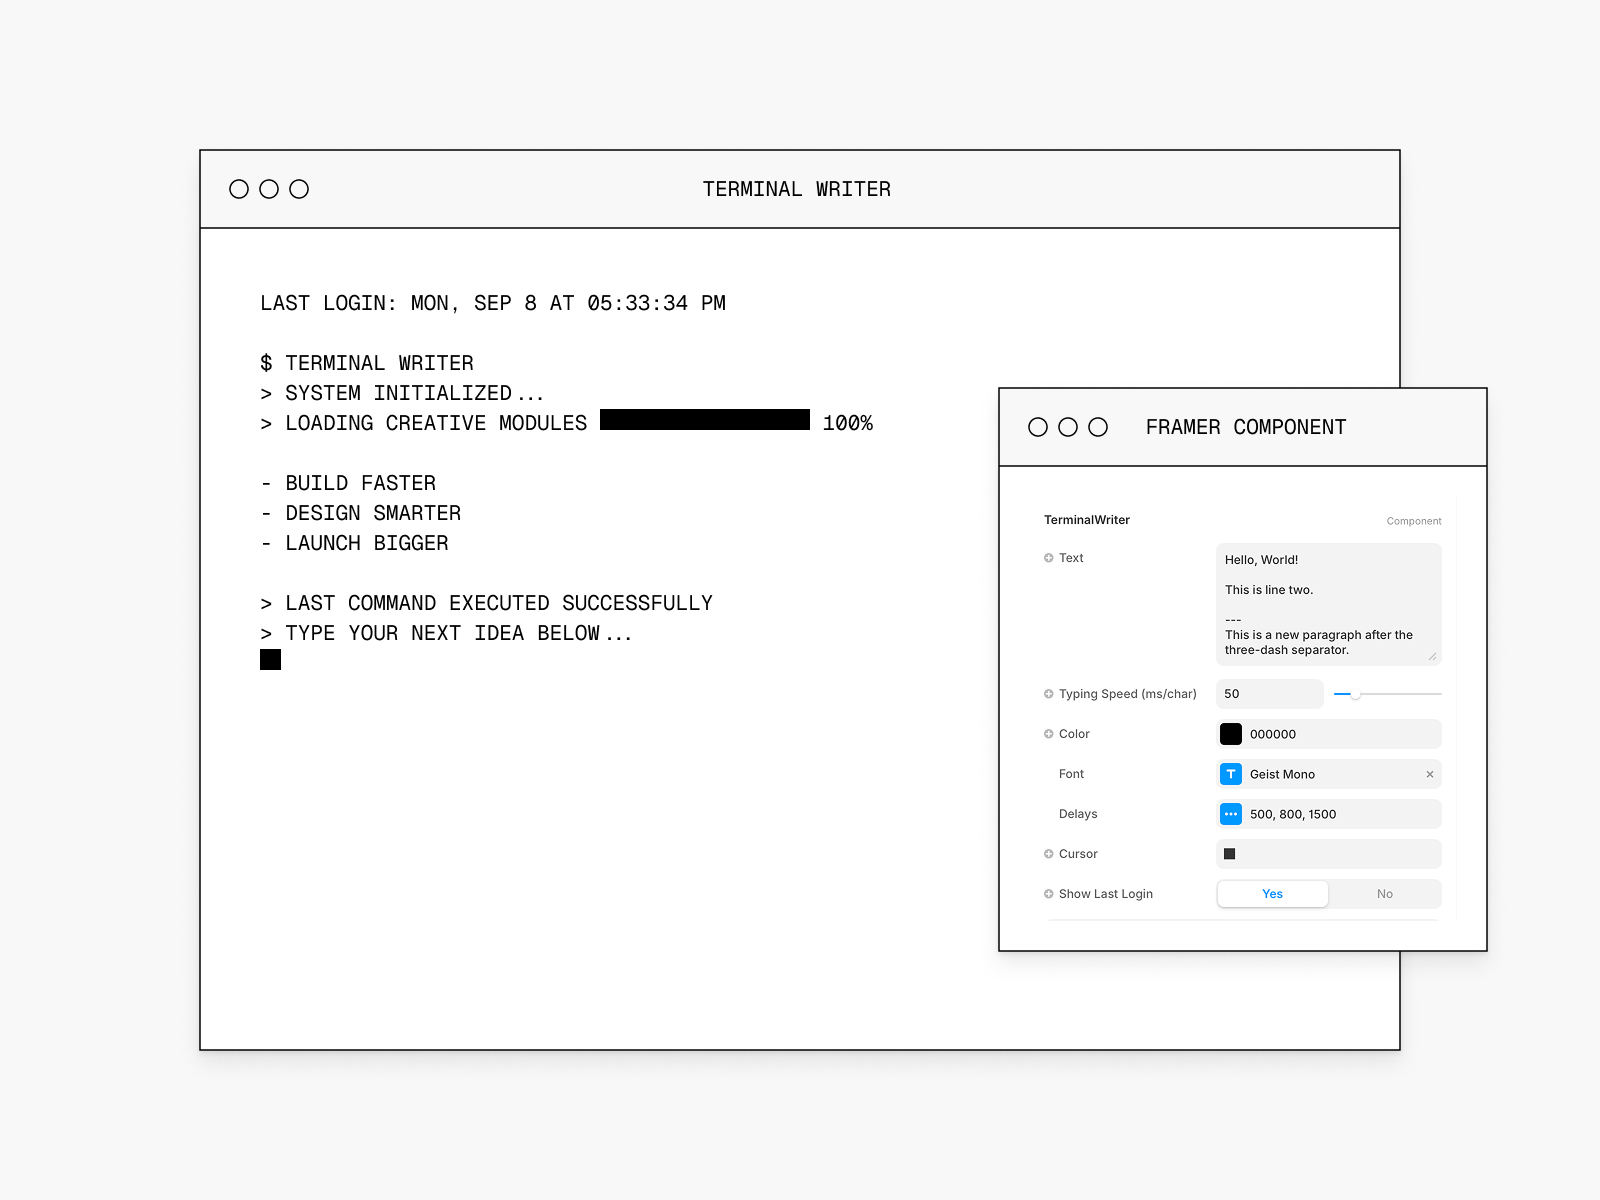Click the blinking block cursor in the terminal

click(269, 659)
